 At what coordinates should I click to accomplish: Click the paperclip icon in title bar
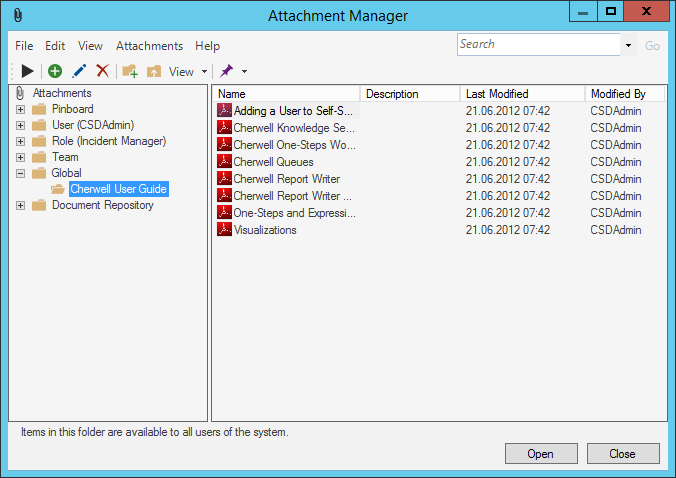[17, 16]
